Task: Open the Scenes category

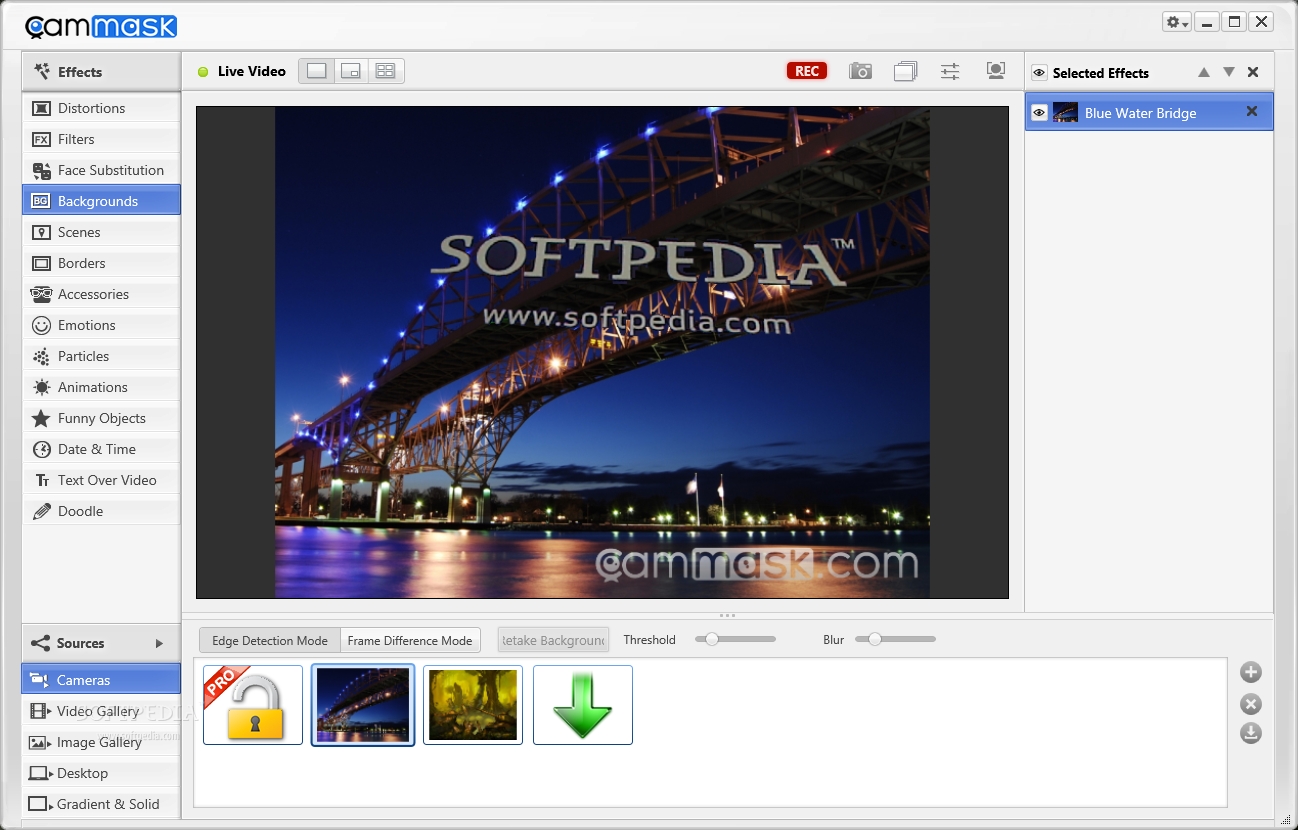Action: click(101, 232)
